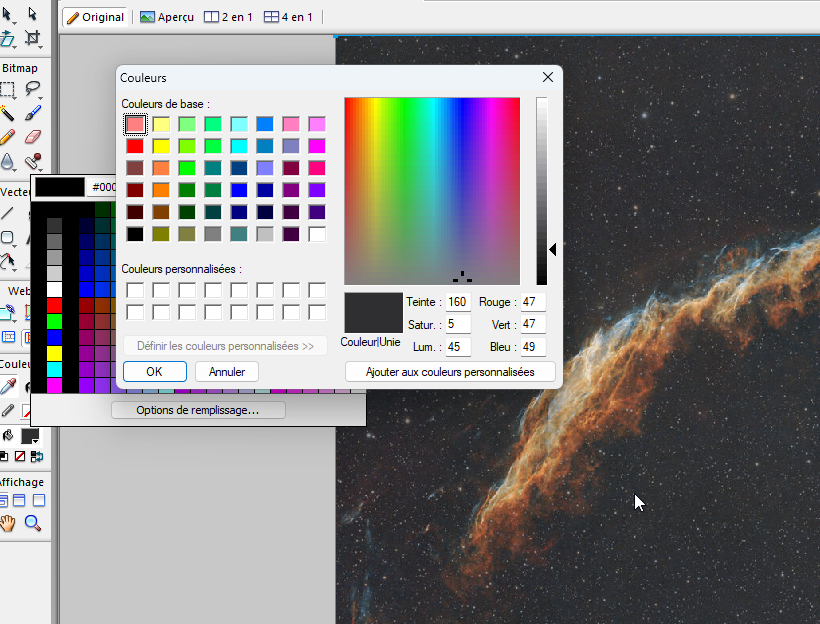Select the Pencil tool
Viewport: 820px width, 624px height.
tap(7, 137)
